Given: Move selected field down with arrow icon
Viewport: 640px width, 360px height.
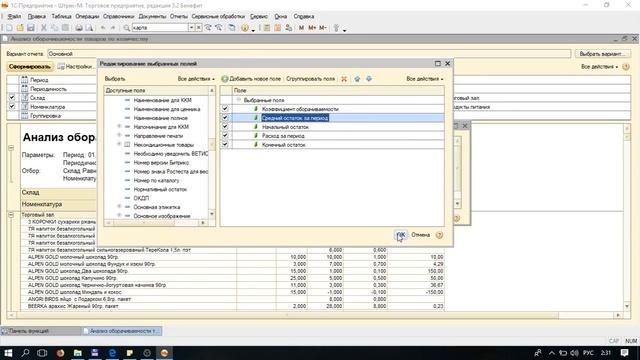Looking at the screenshot, I should click(369, 79).
